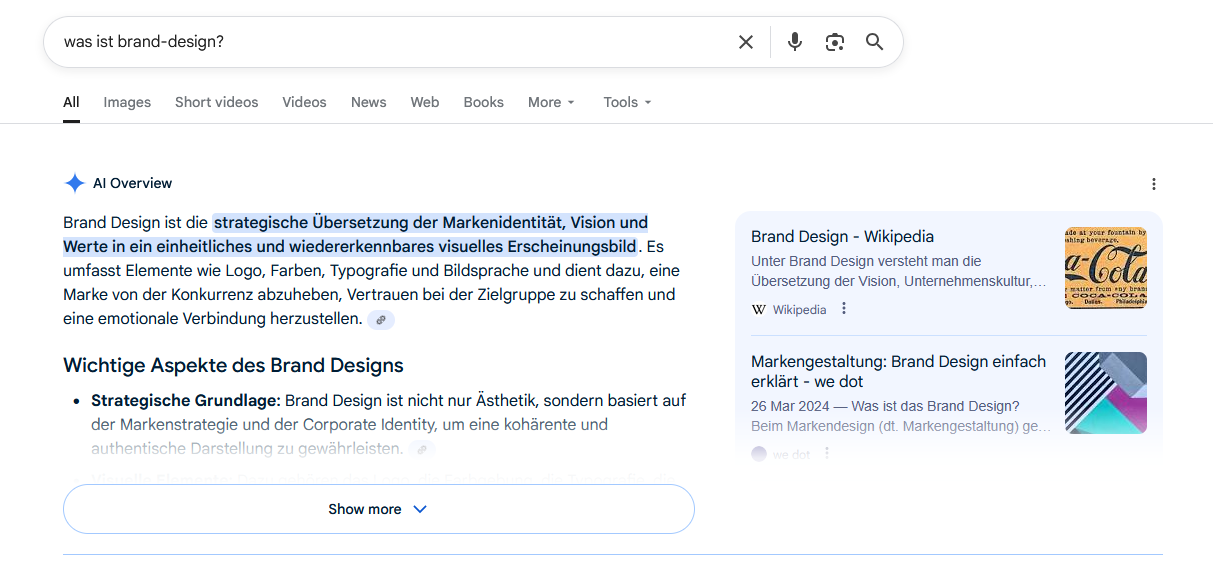Switch to the Images tab

(127, 102)
